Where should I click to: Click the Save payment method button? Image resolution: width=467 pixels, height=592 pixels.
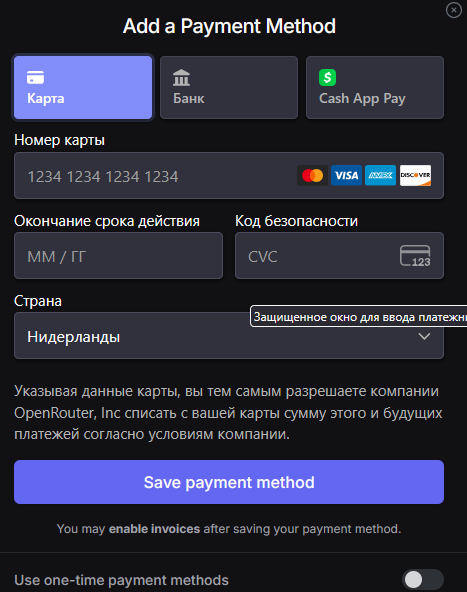[x=229, y=482]
